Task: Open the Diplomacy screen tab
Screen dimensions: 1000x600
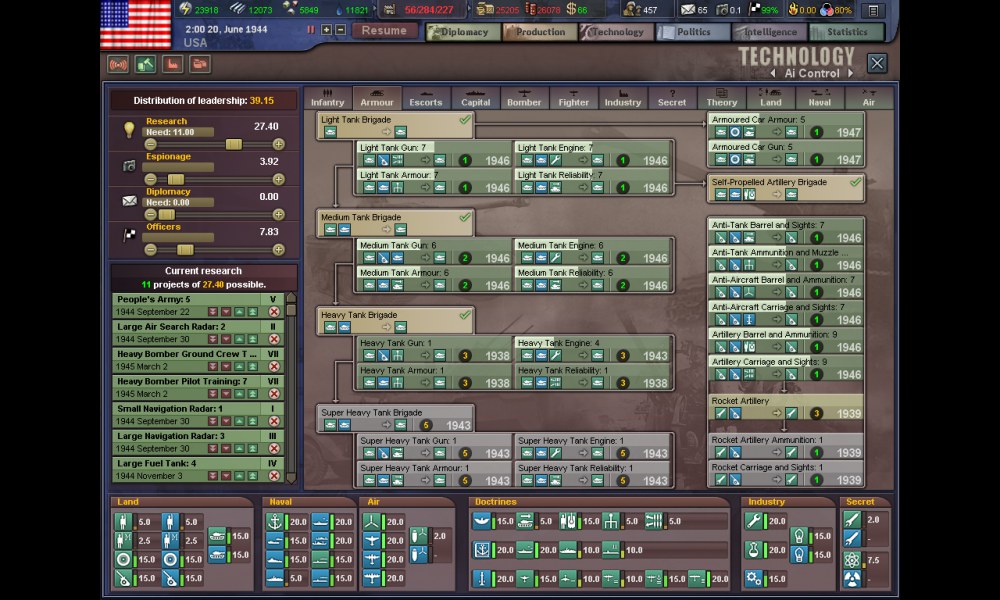Action: point(464,32)
